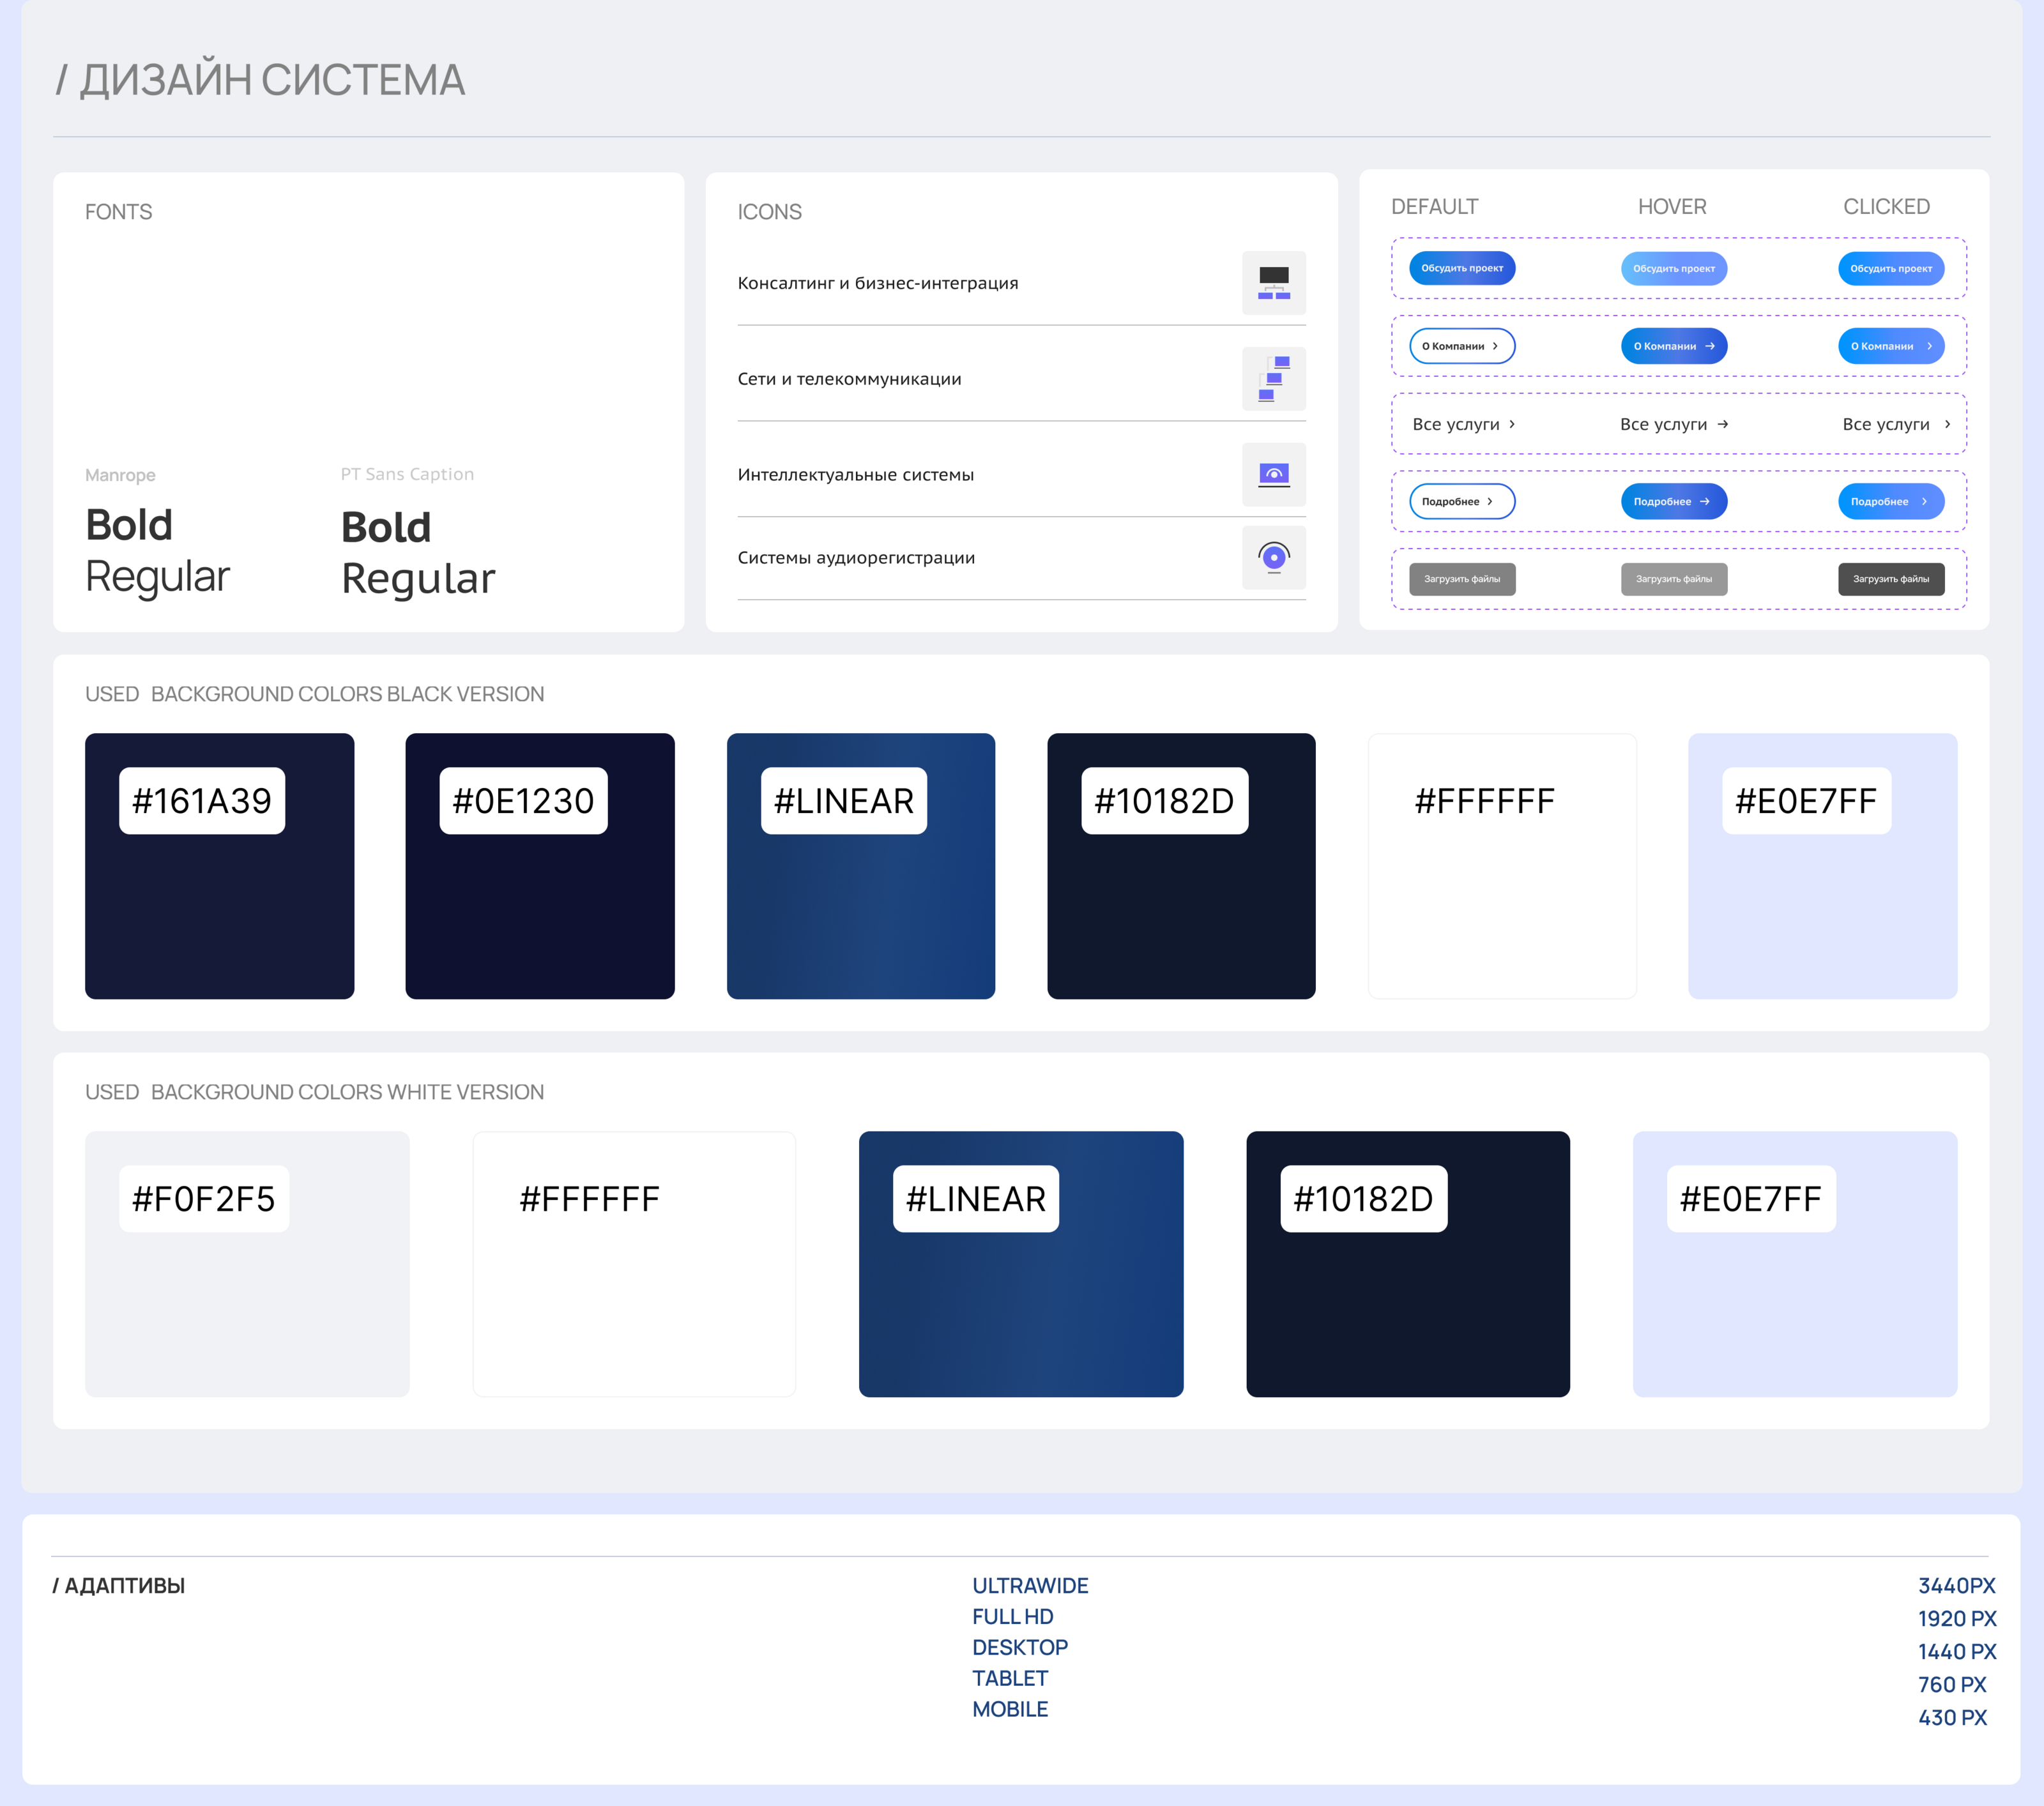The width and height of the screenshot is (2044, 1806).
Task: Click chevron in clicked 'Подробнее' button
Action: 1924,502
